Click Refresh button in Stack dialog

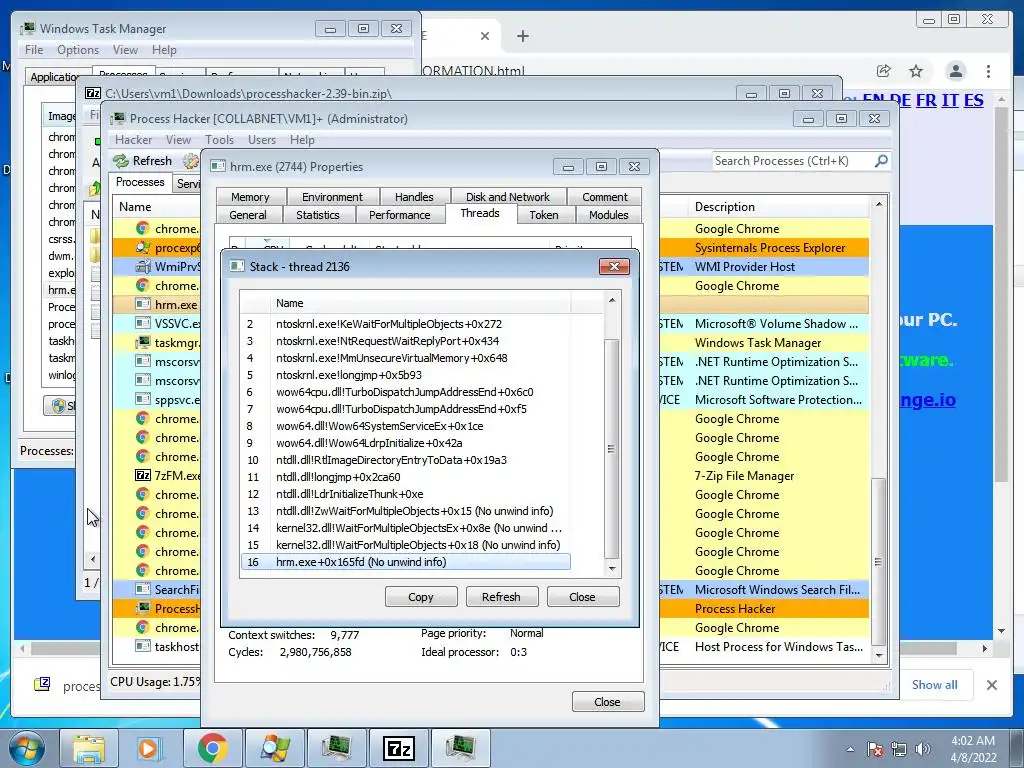[x=502, y=597]
